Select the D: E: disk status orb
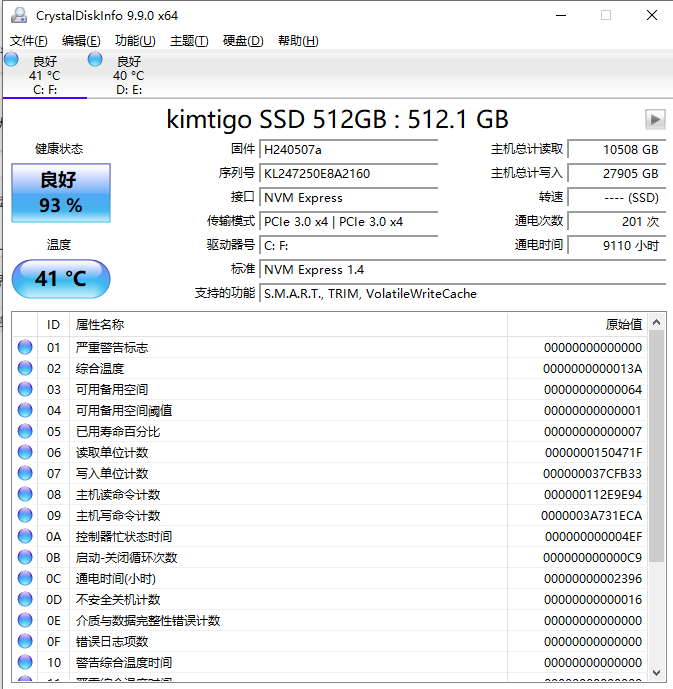This screenshot has width=673, height=689. (x=95, y=59)
